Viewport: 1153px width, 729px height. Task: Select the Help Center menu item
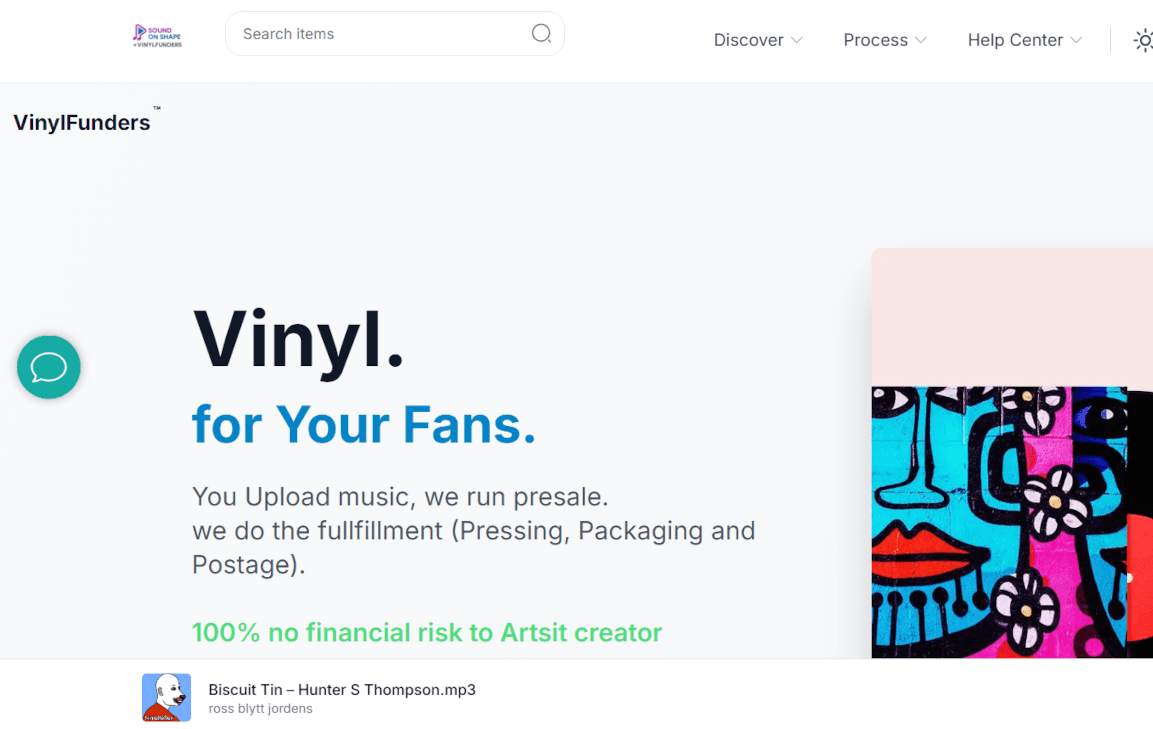(x=1015, y=40)
